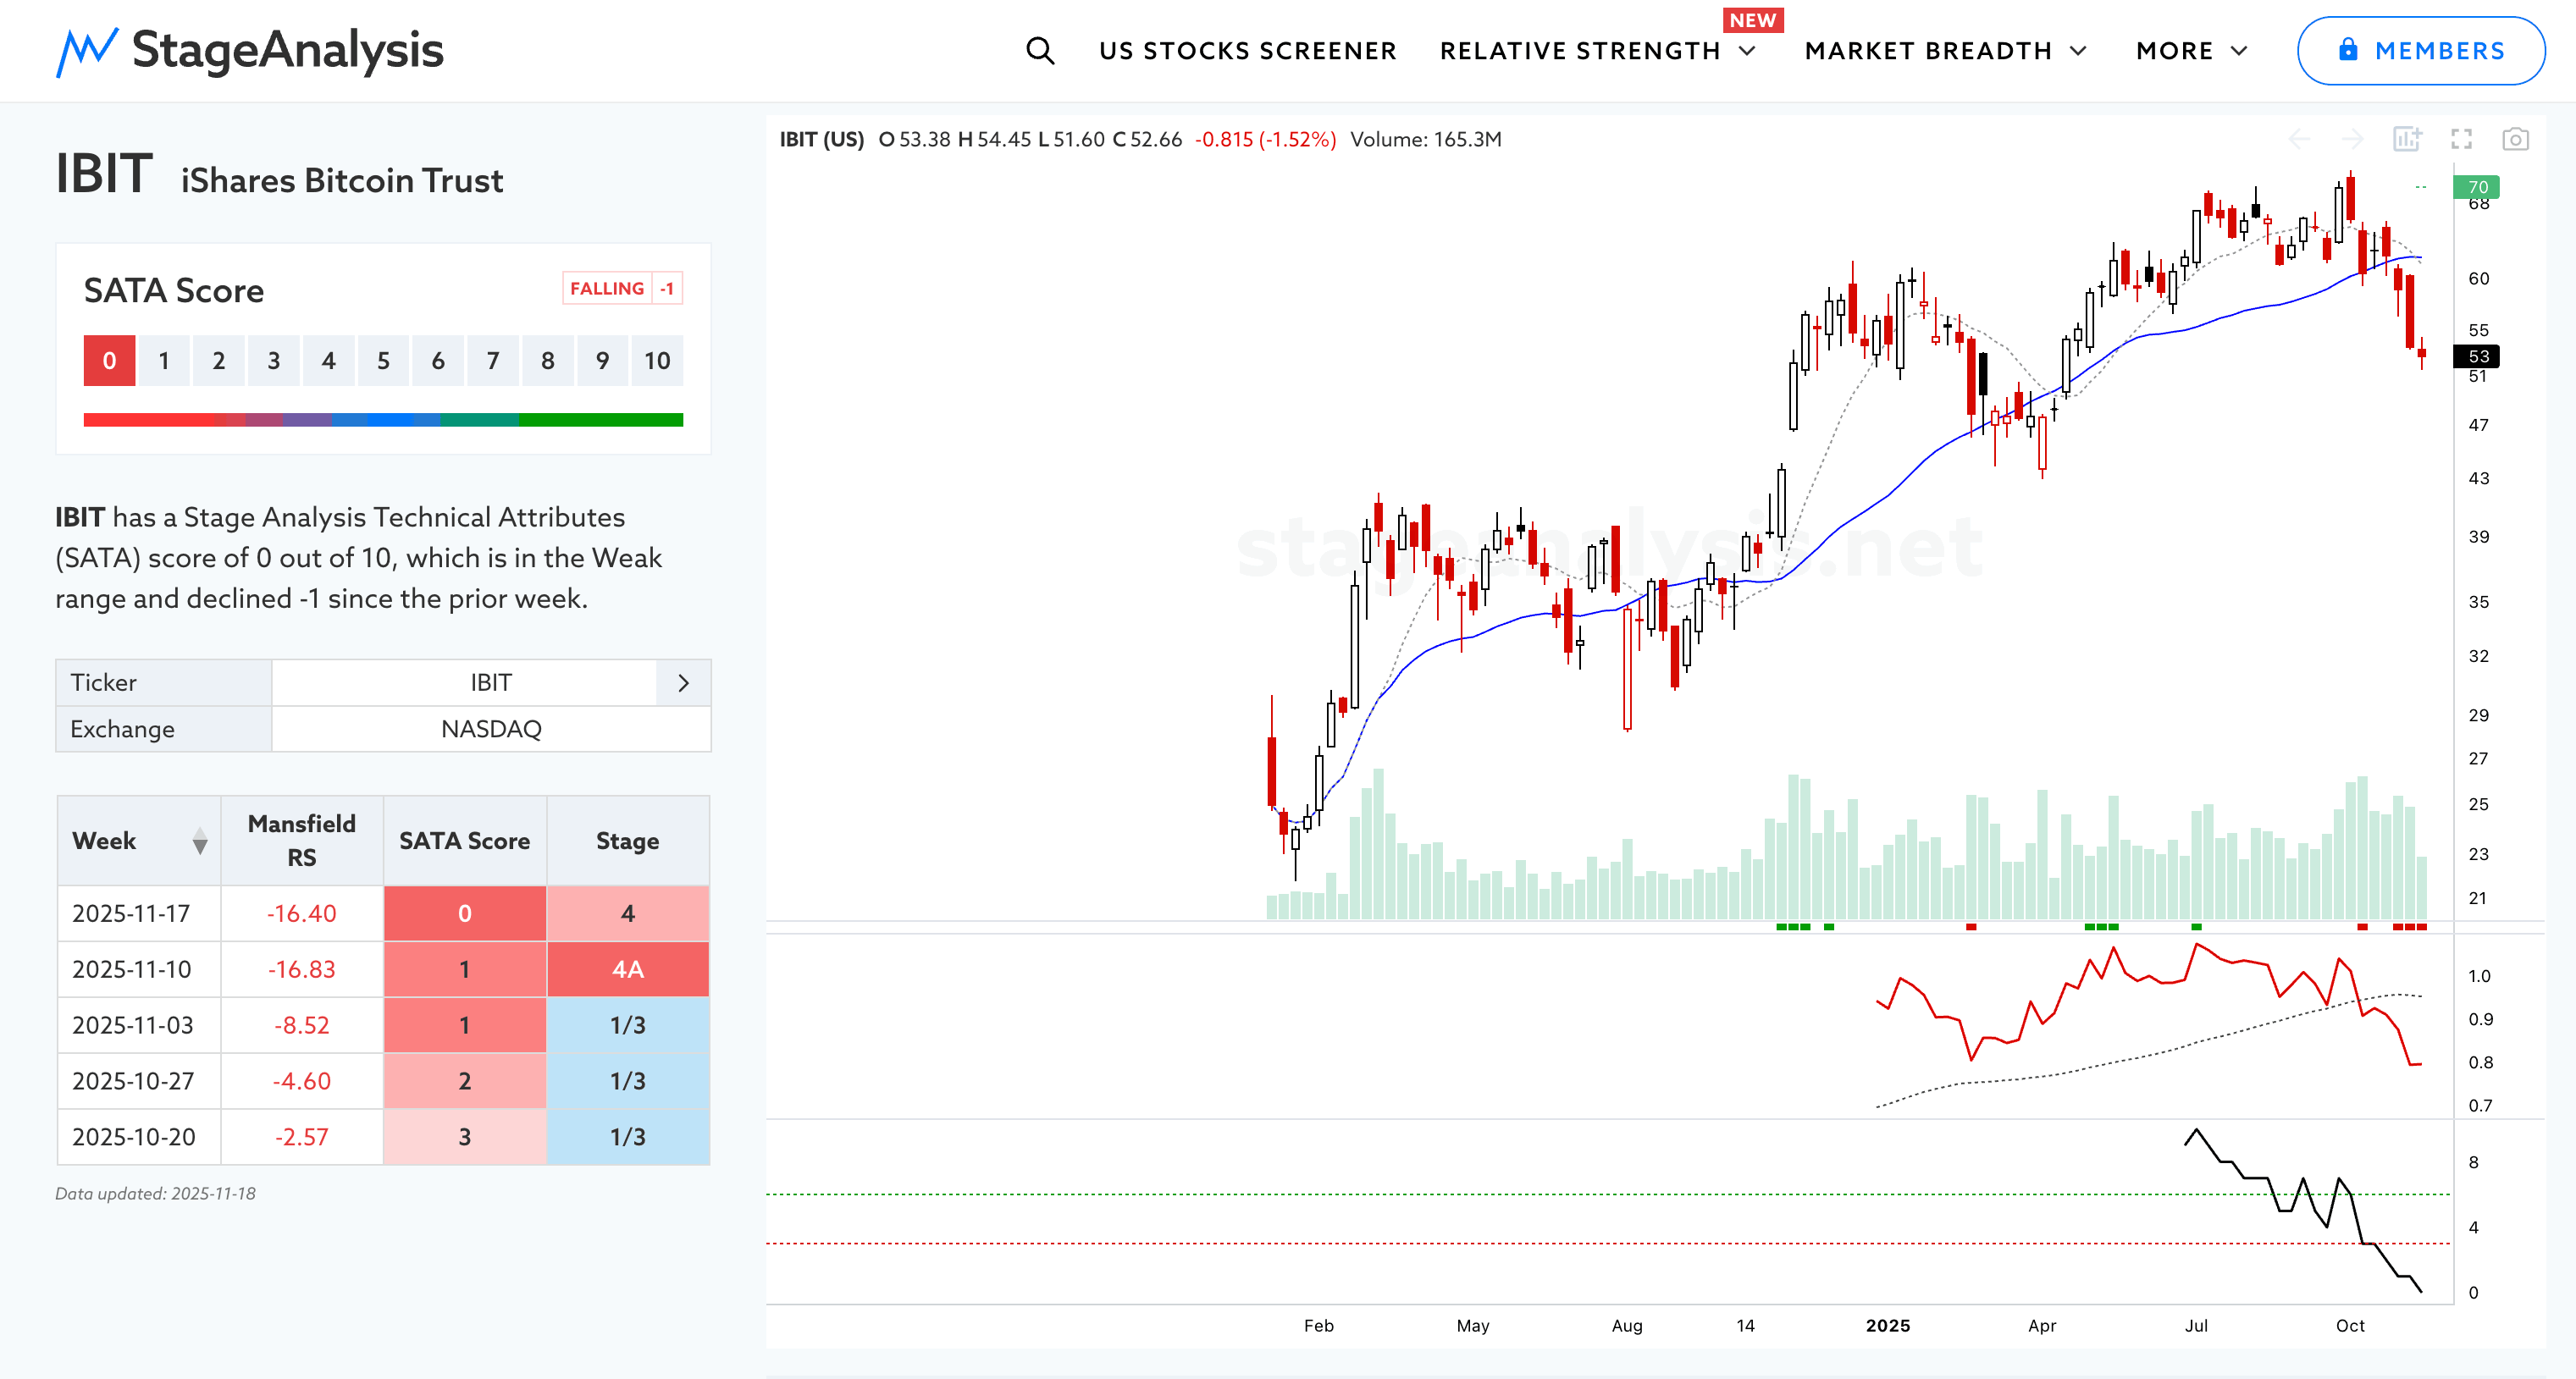
Task: Click the 2025-11-10 week row
Action: coord(132,969)
